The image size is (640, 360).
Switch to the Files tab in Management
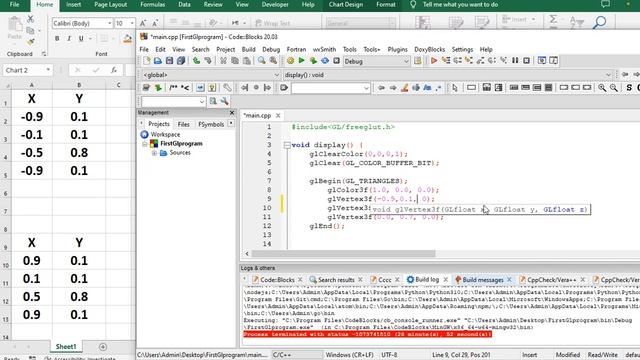tap(183, 124)
